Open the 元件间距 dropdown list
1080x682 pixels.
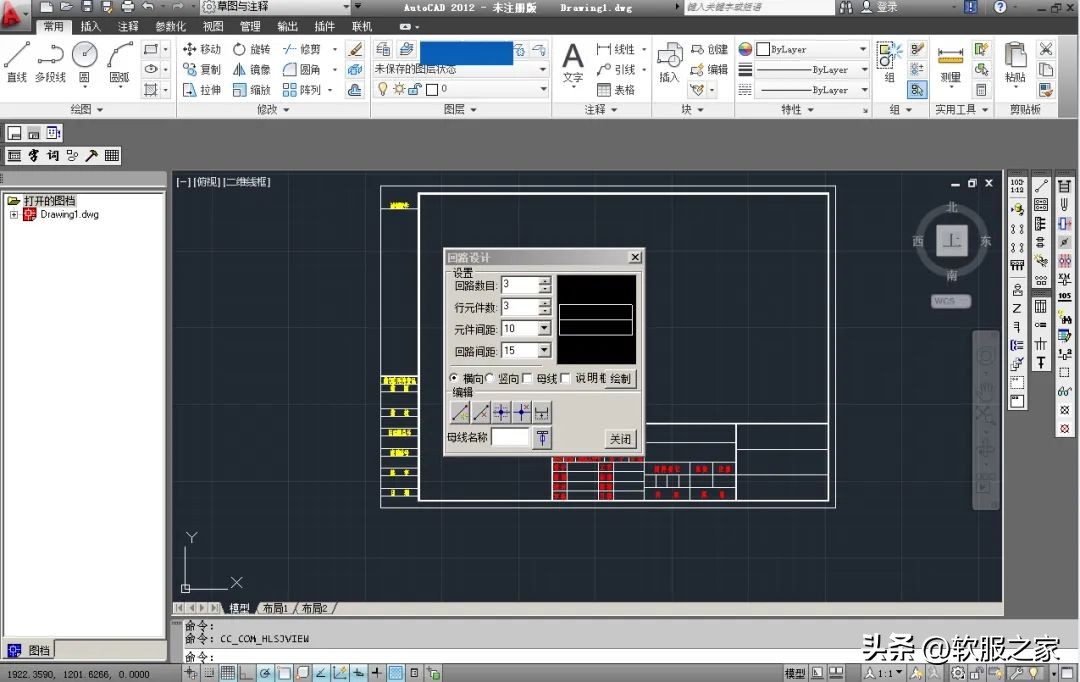coord(544,328)
